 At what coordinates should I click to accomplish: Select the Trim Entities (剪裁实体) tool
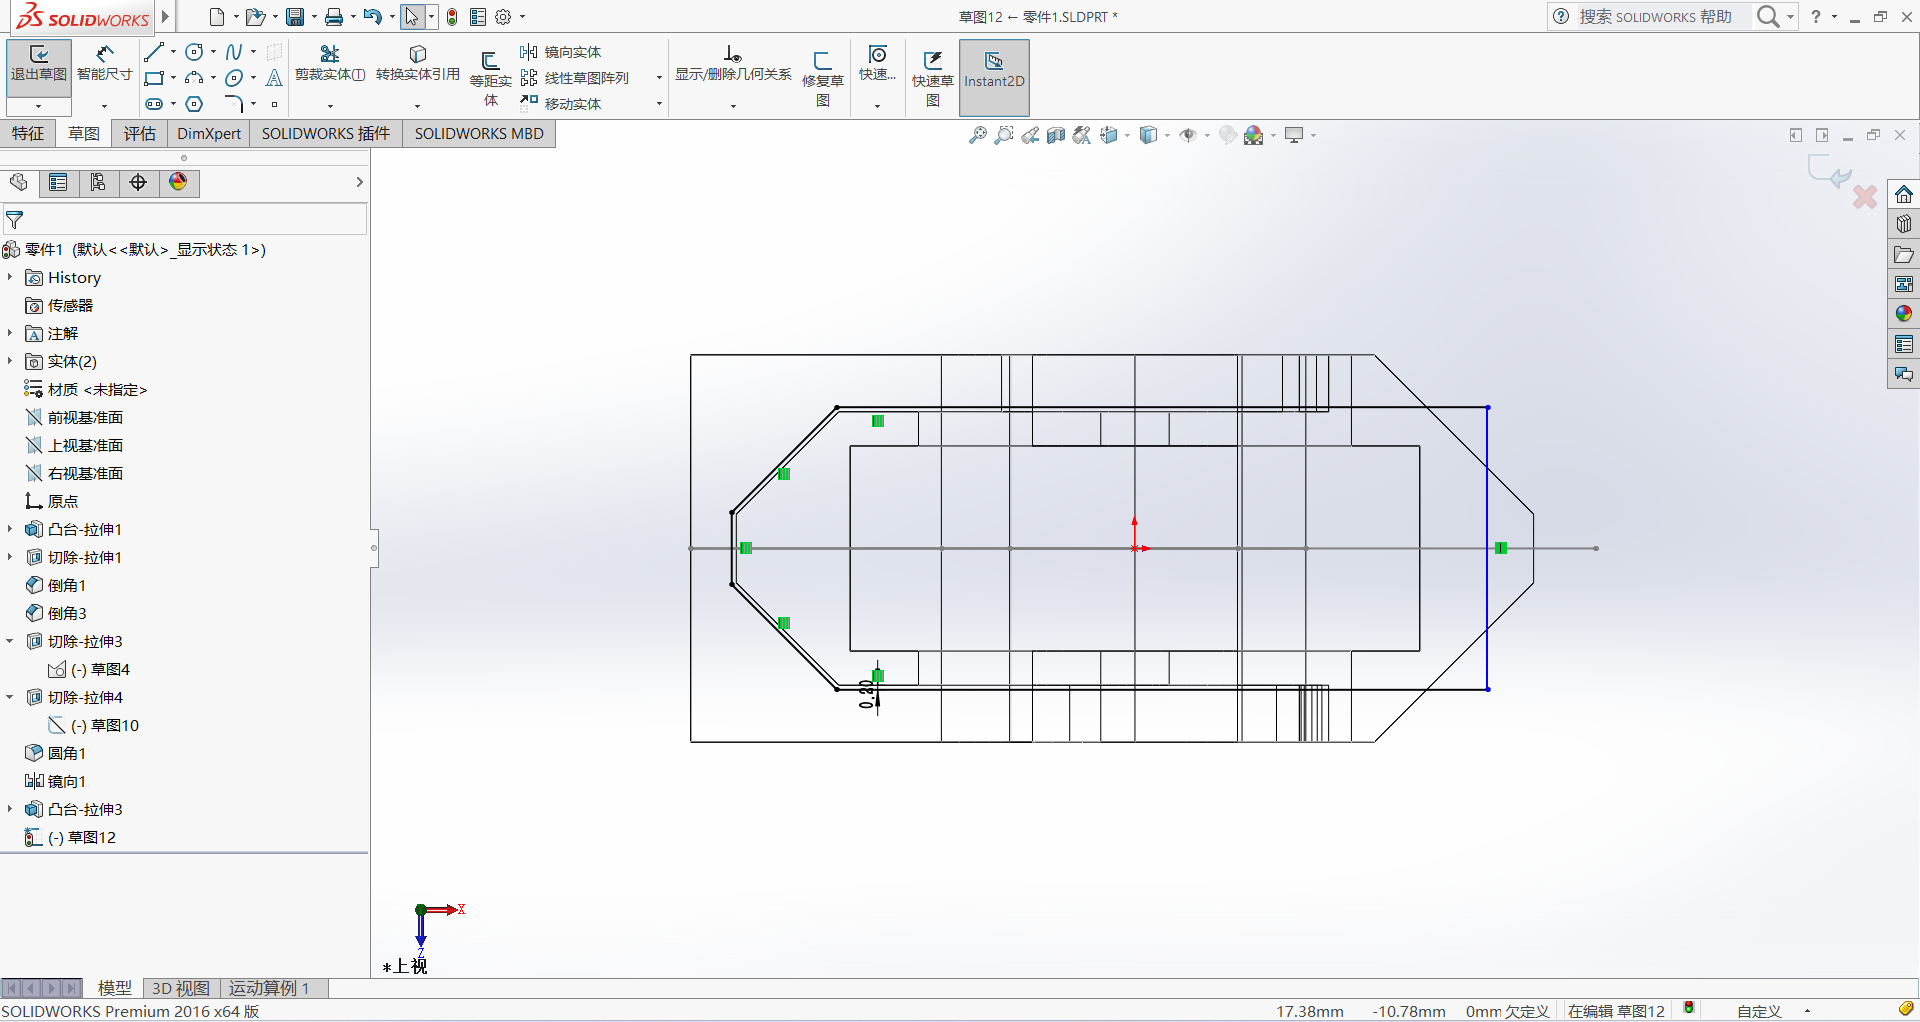[x=329, y=63]
